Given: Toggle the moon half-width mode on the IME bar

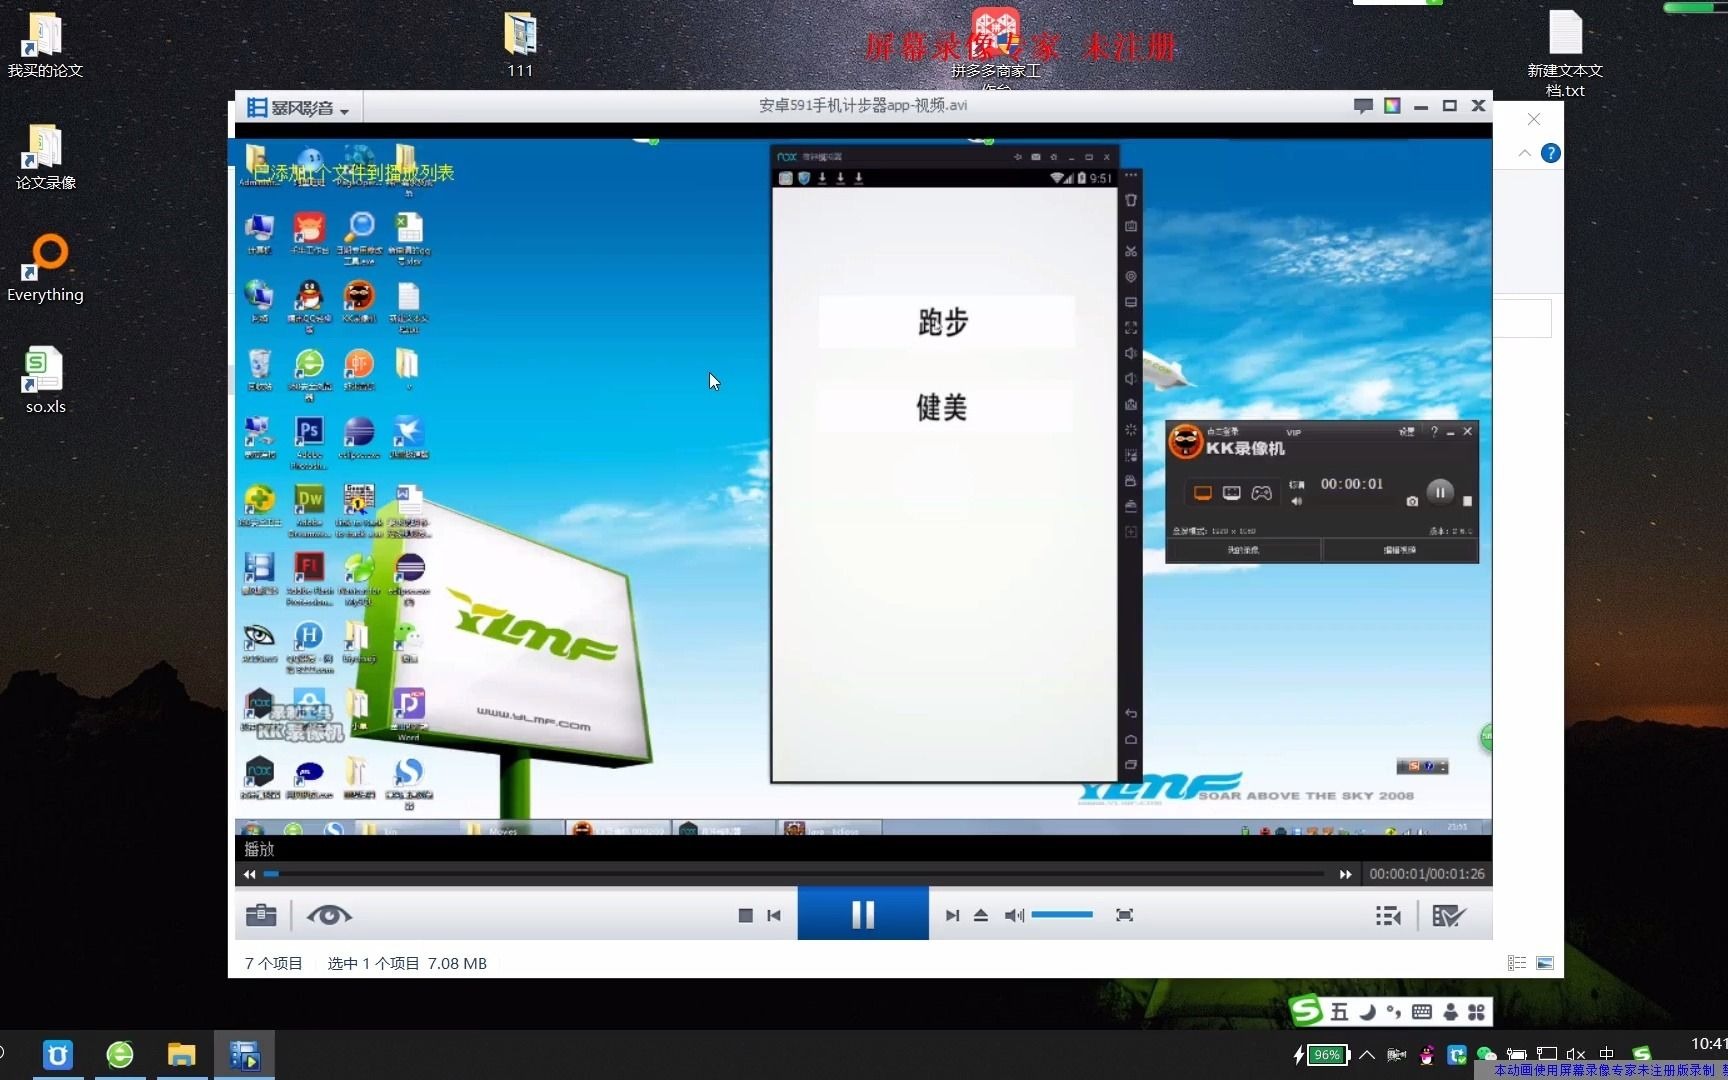Looking at the screenshot, I should click(1367, 1012).
